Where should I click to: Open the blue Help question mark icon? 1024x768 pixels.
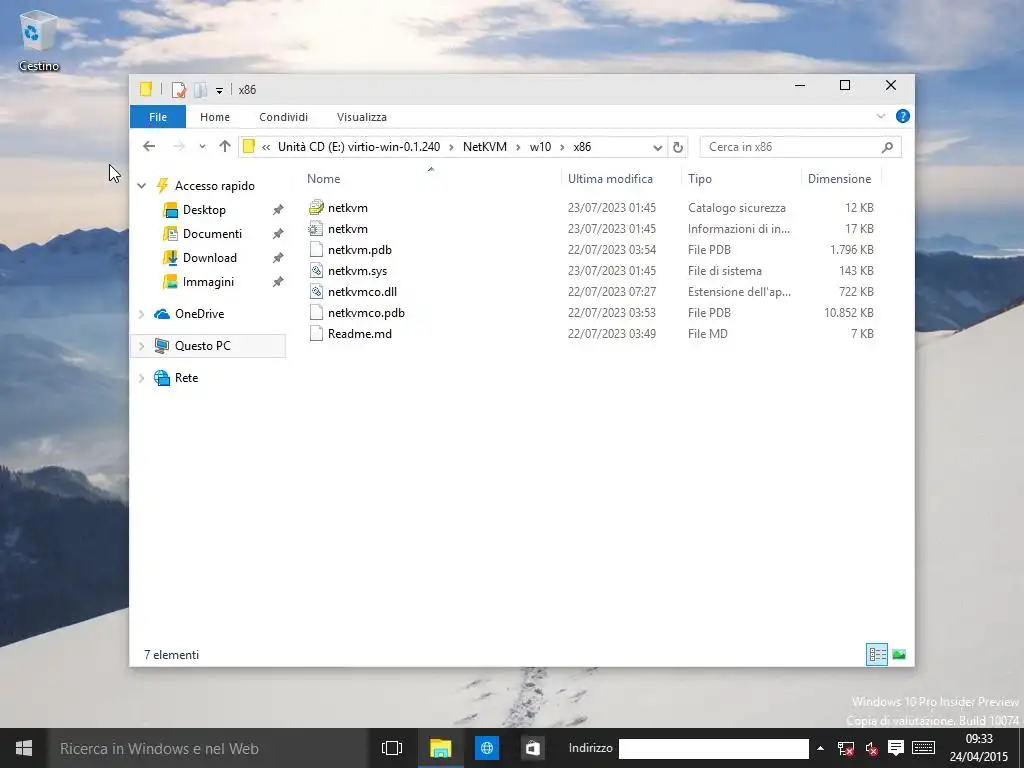[903, 116]
